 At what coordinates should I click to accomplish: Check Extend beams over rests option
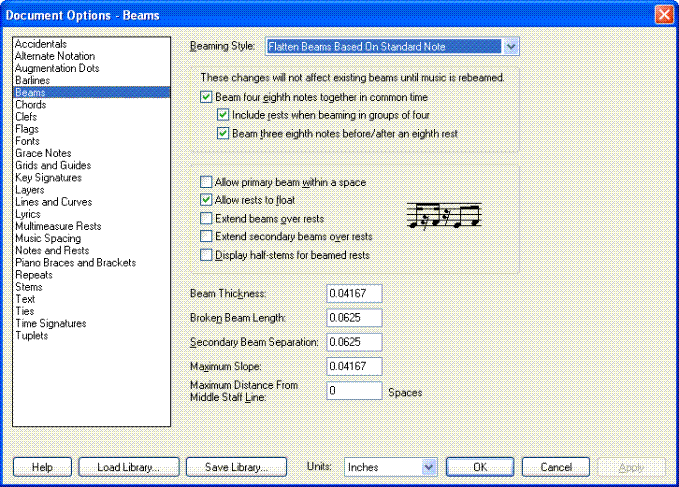point(207,219)
